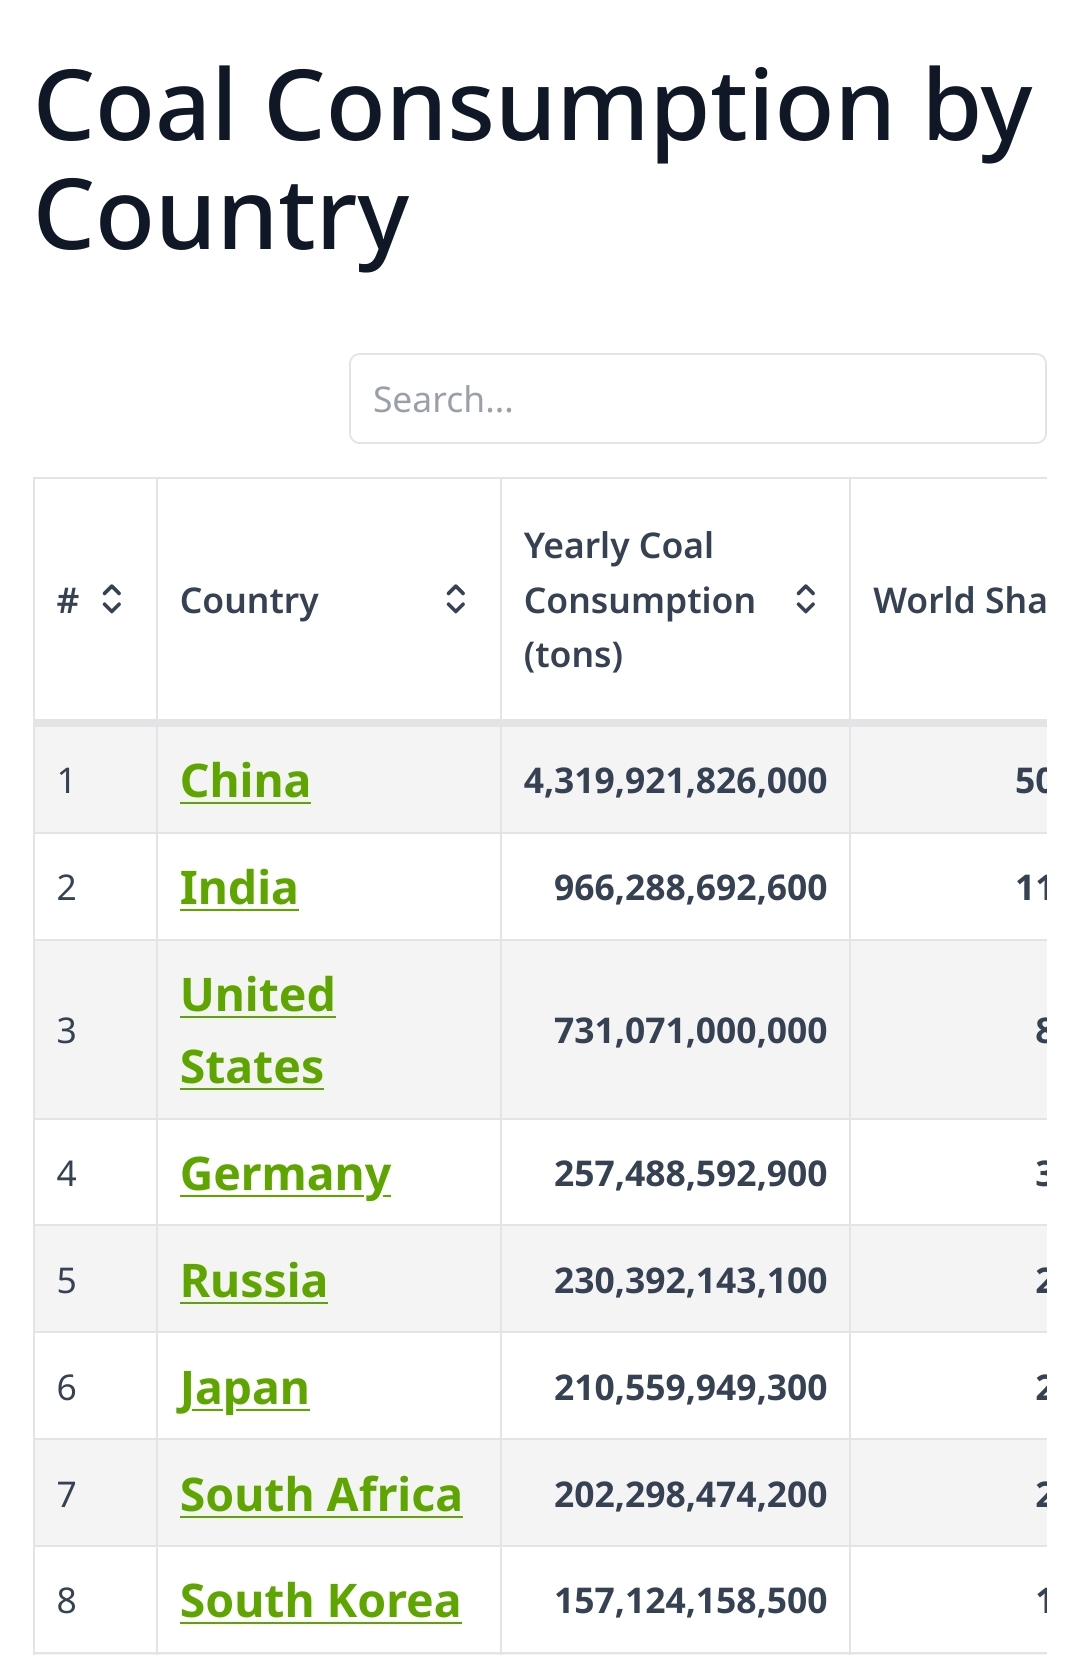Viewport: 1080px width, 1655px height.
Task: Click the Country column header text
Action: pos(249,600)
